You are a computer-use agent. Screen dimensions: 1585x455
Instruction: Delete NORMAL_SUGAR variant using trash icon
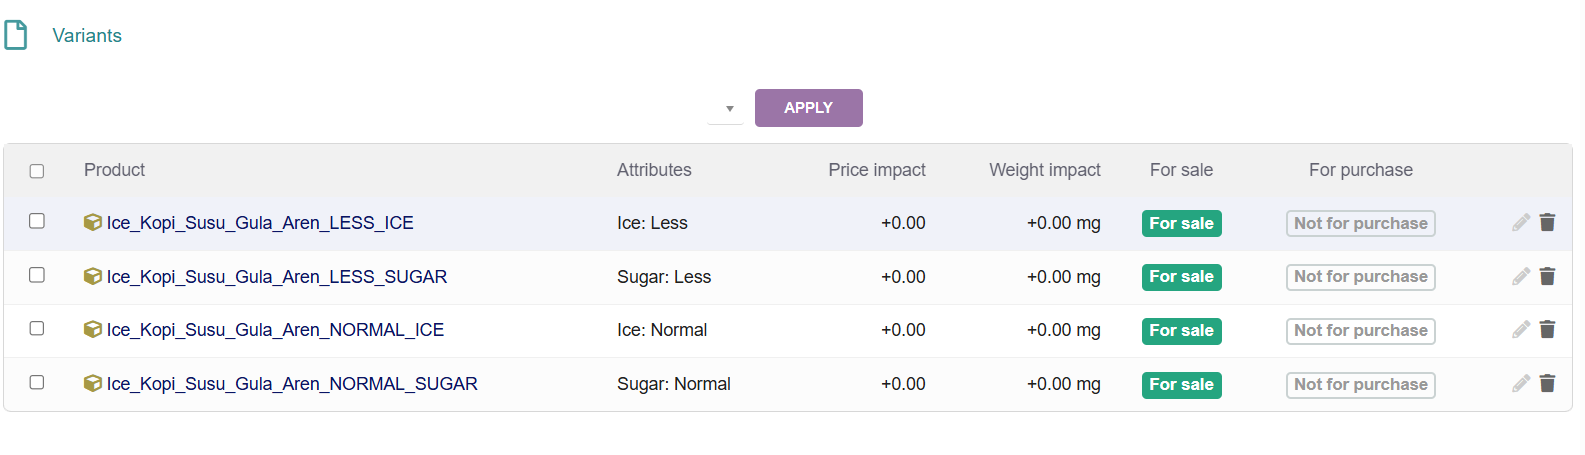coord(1547,384)
